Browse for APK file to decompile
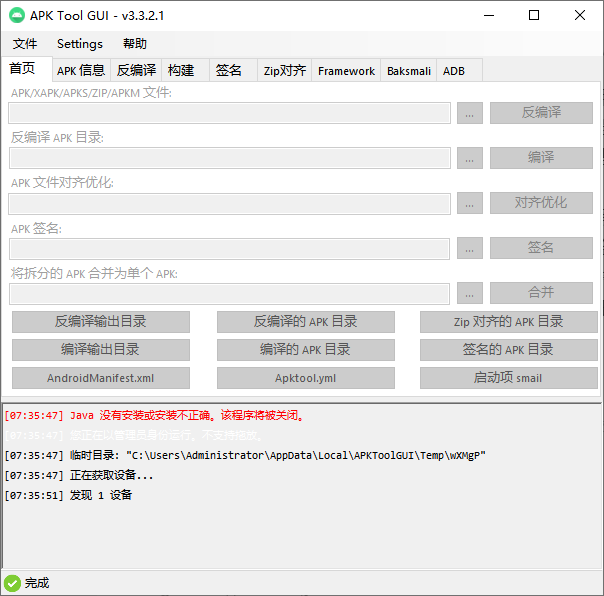 coord(470,113)
